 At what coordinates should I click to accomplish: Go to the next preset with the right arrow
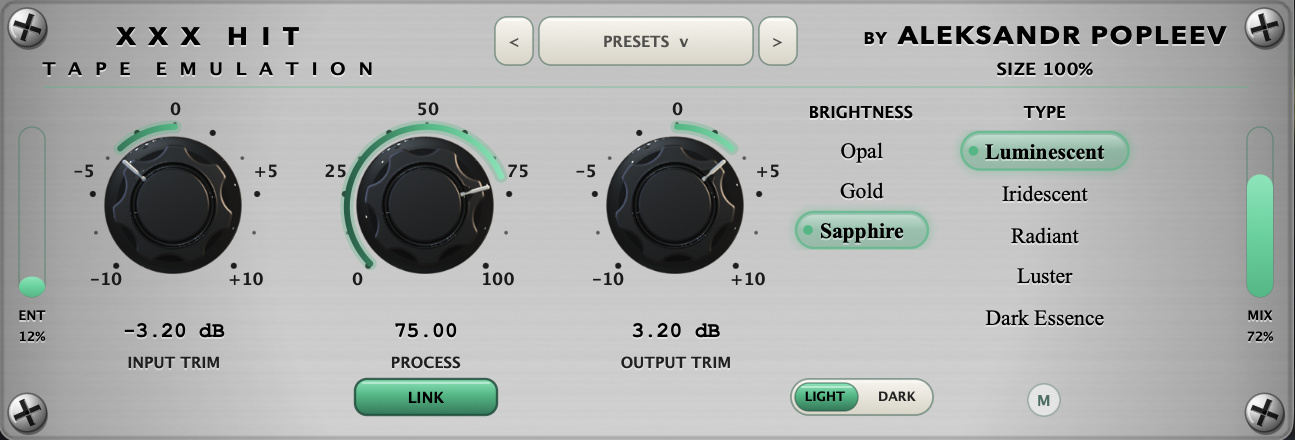tap(777, 42)
